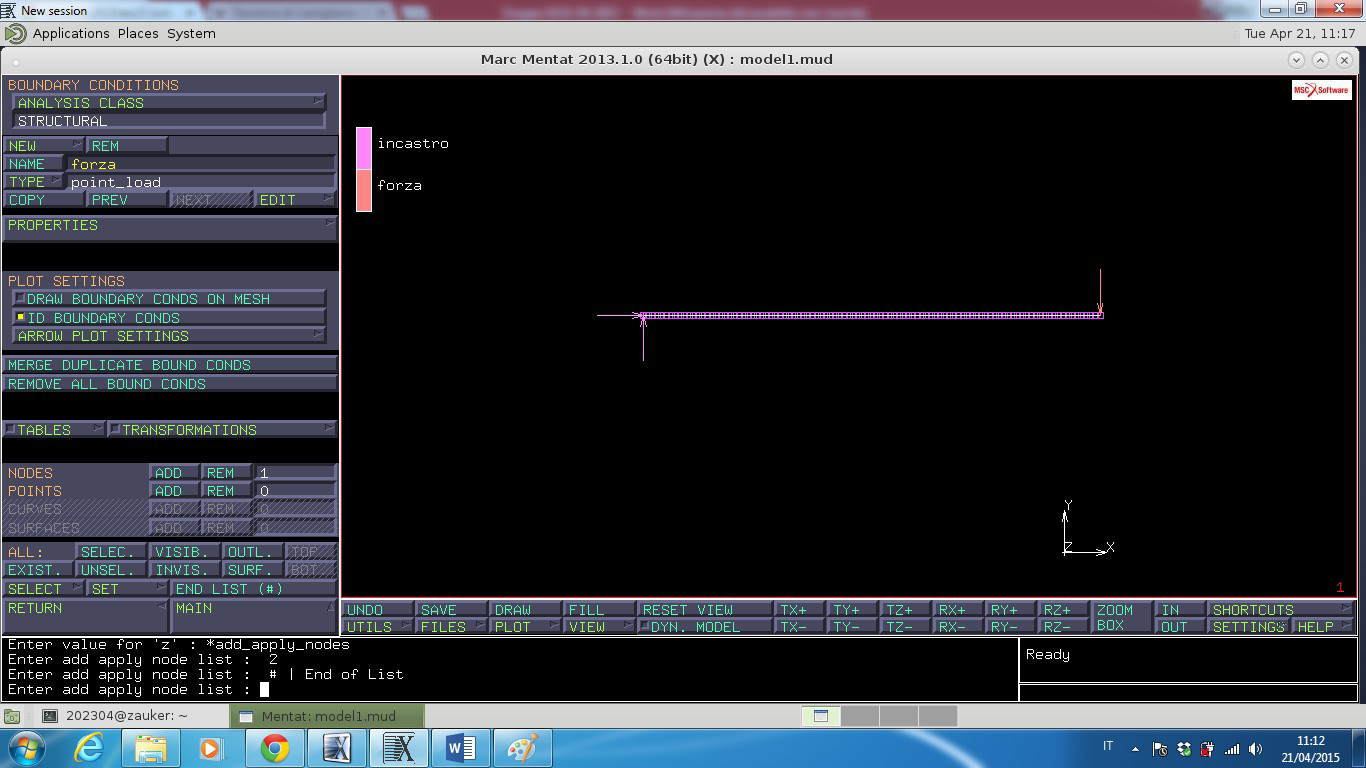Click COPY boundary condition
This screenshot has height=768, width=1366.
point(43,200)
